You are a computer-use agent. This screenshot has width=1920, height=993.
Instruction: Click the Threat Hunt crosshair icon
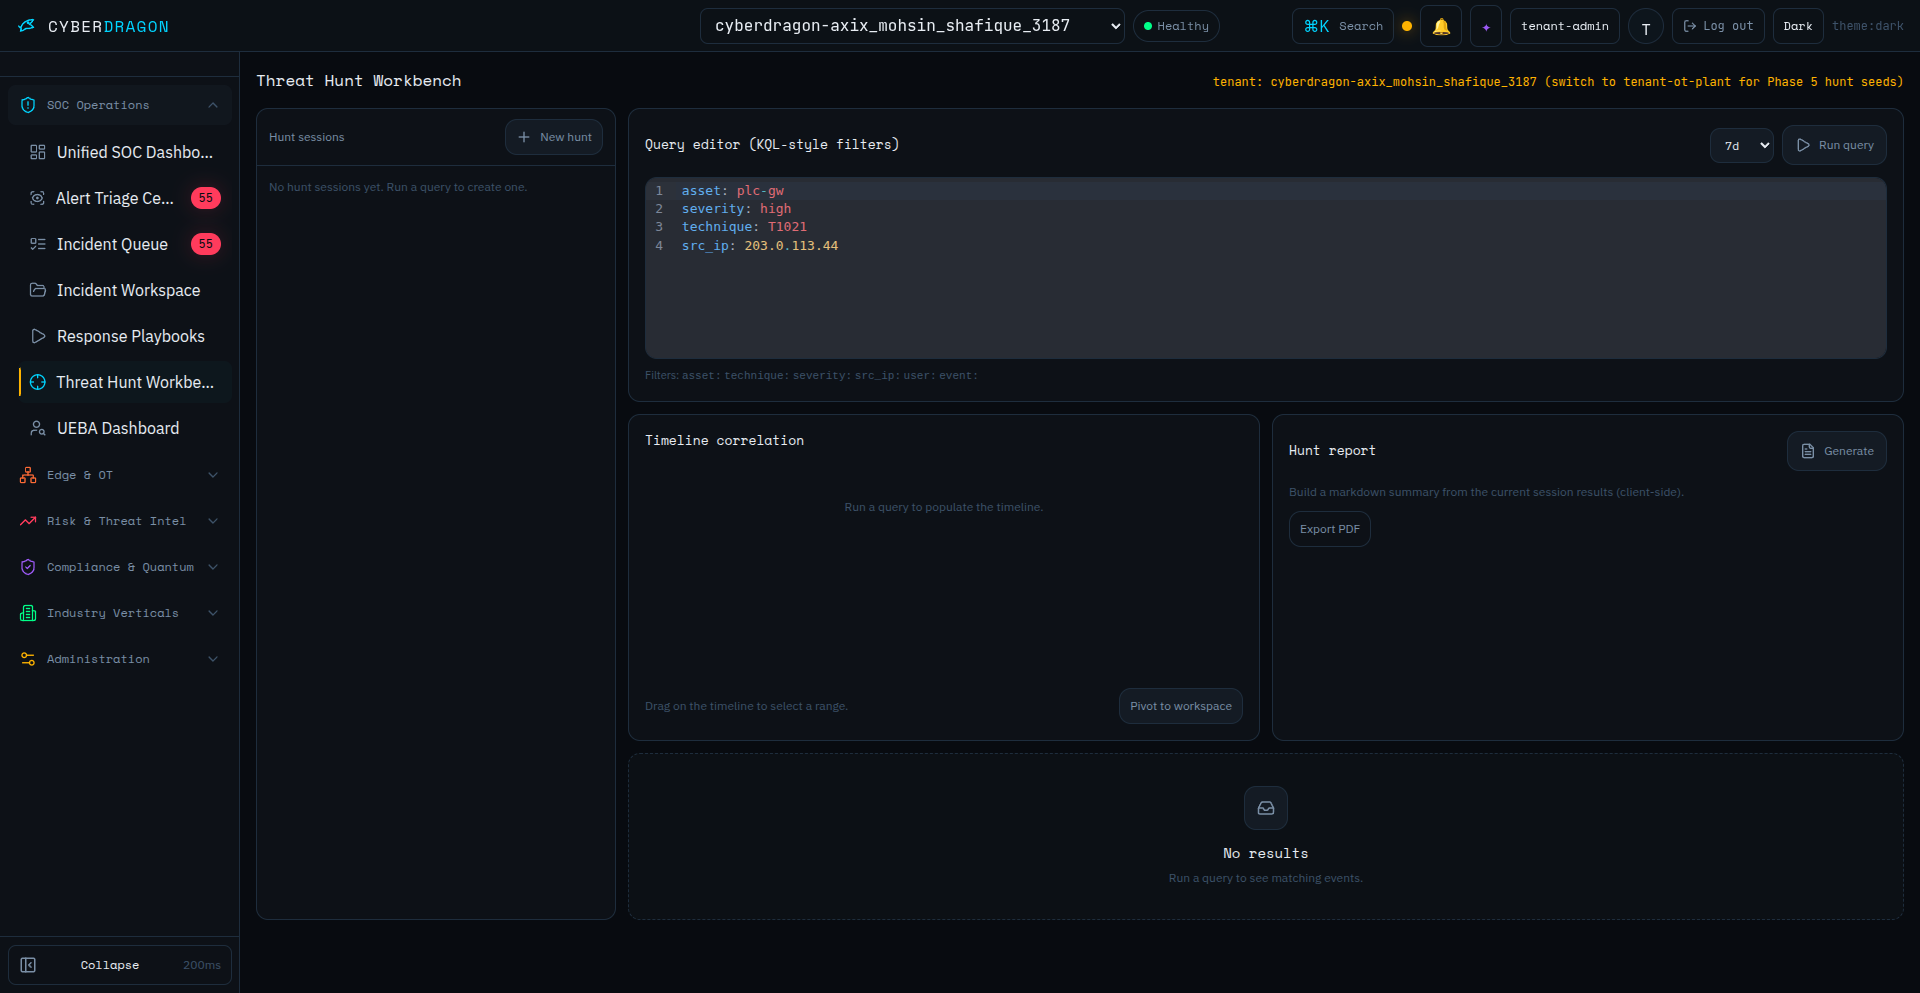38,382
